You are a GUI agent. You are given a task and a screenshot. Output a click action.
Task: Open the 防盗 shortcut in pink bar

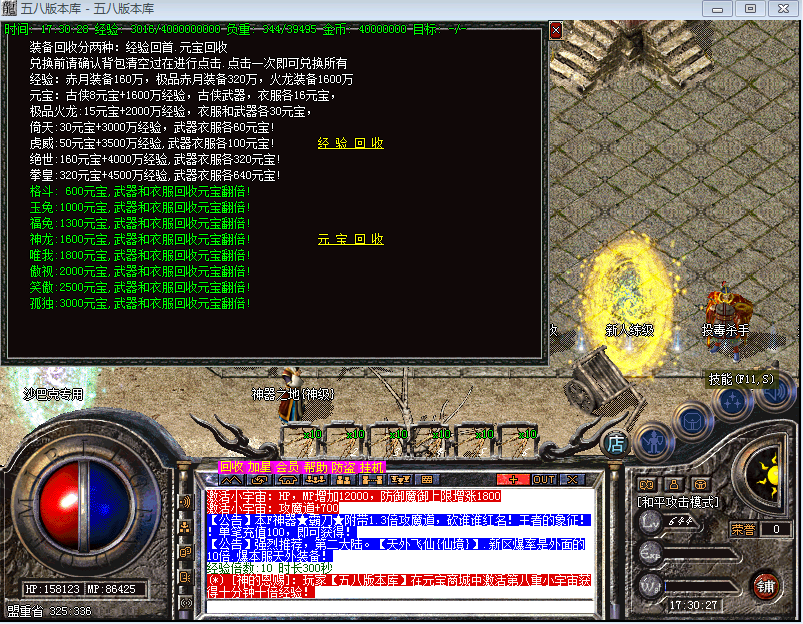(343, 467)
